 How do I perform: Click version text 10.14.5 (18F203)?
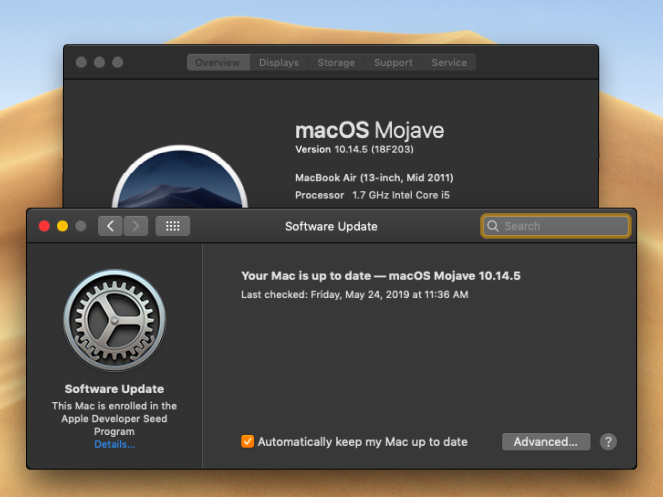click(x=354, y=149)
